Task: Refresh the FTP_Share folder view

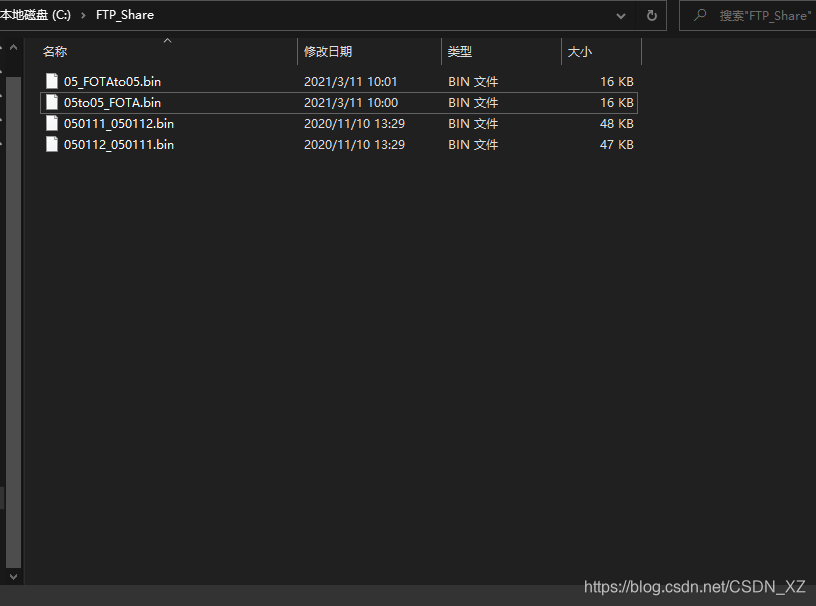Action: tap(652, 16)
